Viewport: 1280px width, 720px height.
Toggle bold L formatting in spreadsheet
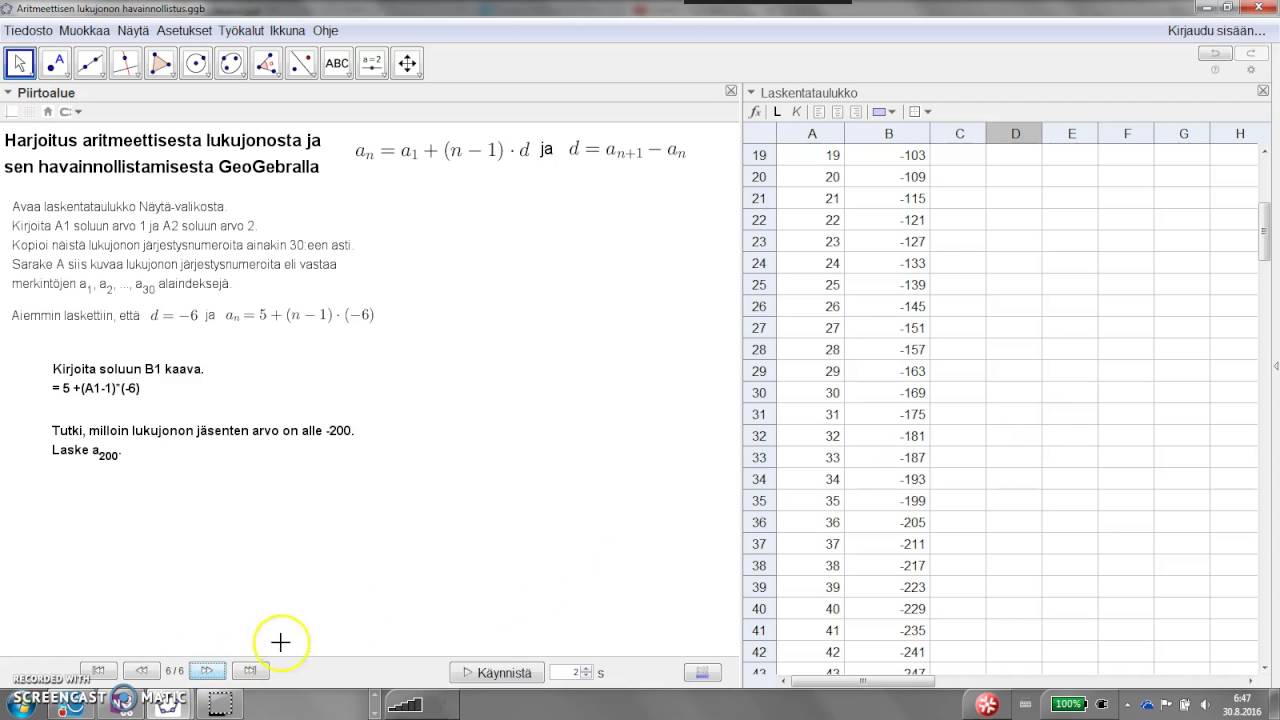tap(777, 112)
